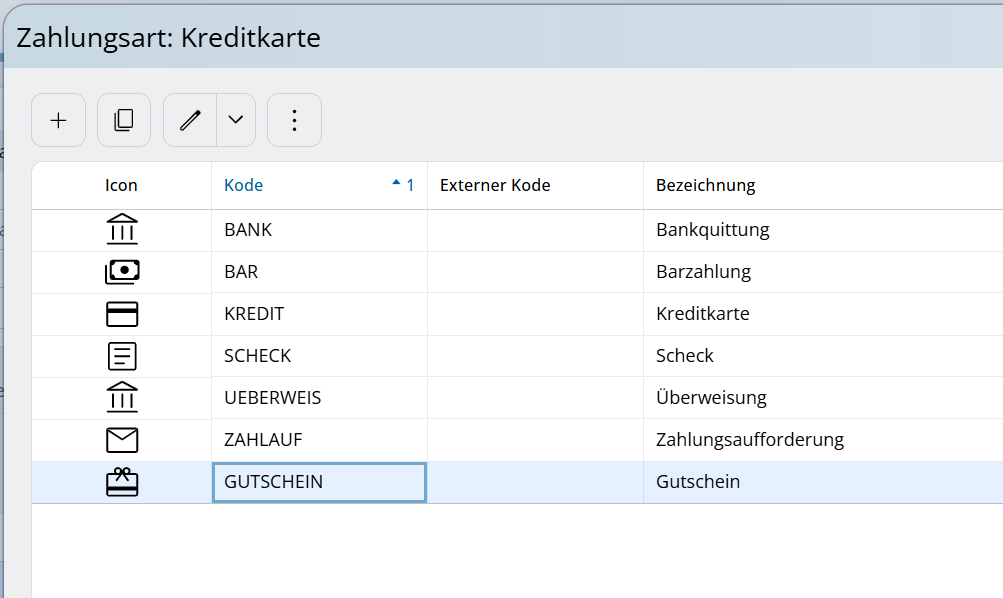Click the envelope icon for ZAHLAUF
Viewport: 1003px width, 598px height.
click(x=122, y=440)
